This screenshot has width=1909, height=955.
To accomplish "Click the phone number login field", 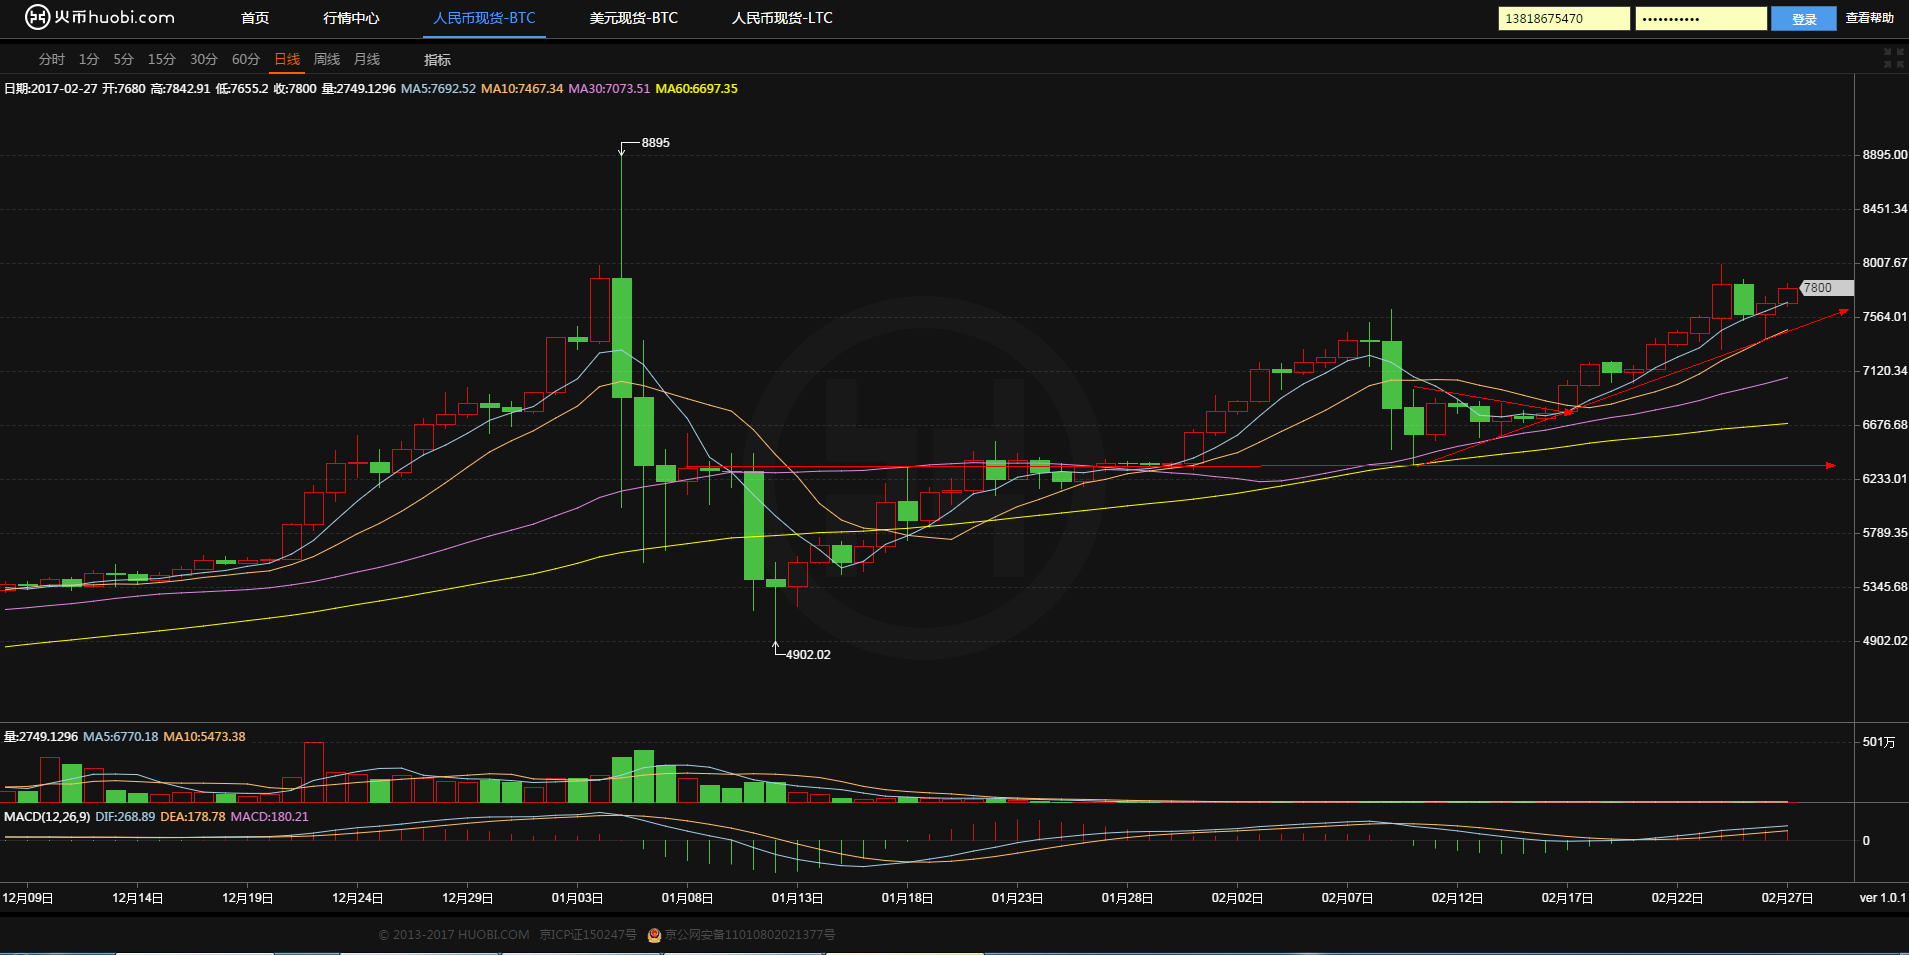I will tap(1563, 18).
